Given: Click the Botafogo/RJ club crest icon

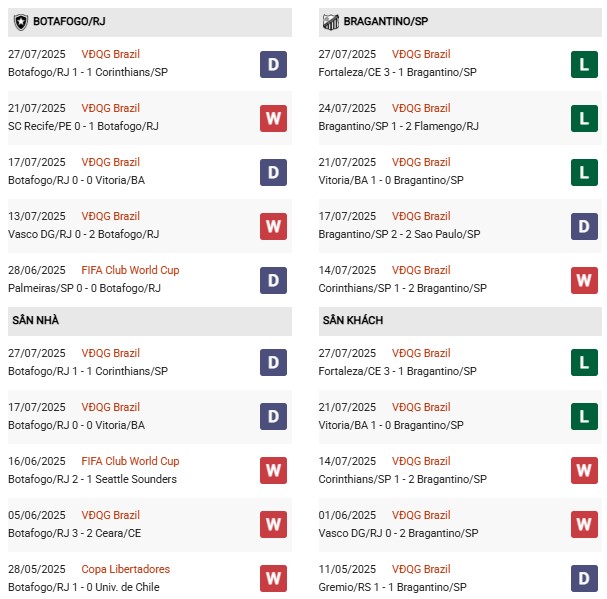Looking at the screenshot, I should coord(20,21).
